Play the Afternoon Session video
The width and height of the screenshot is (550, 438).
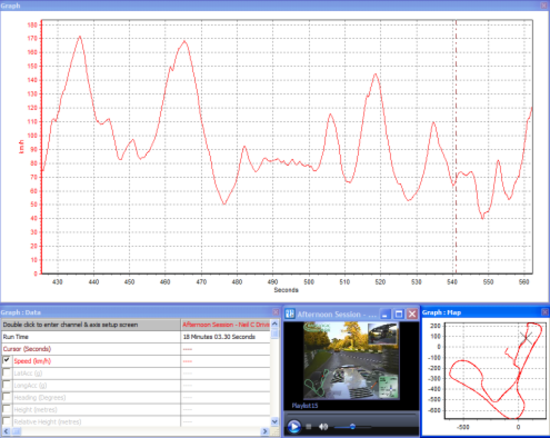[294, 426]
